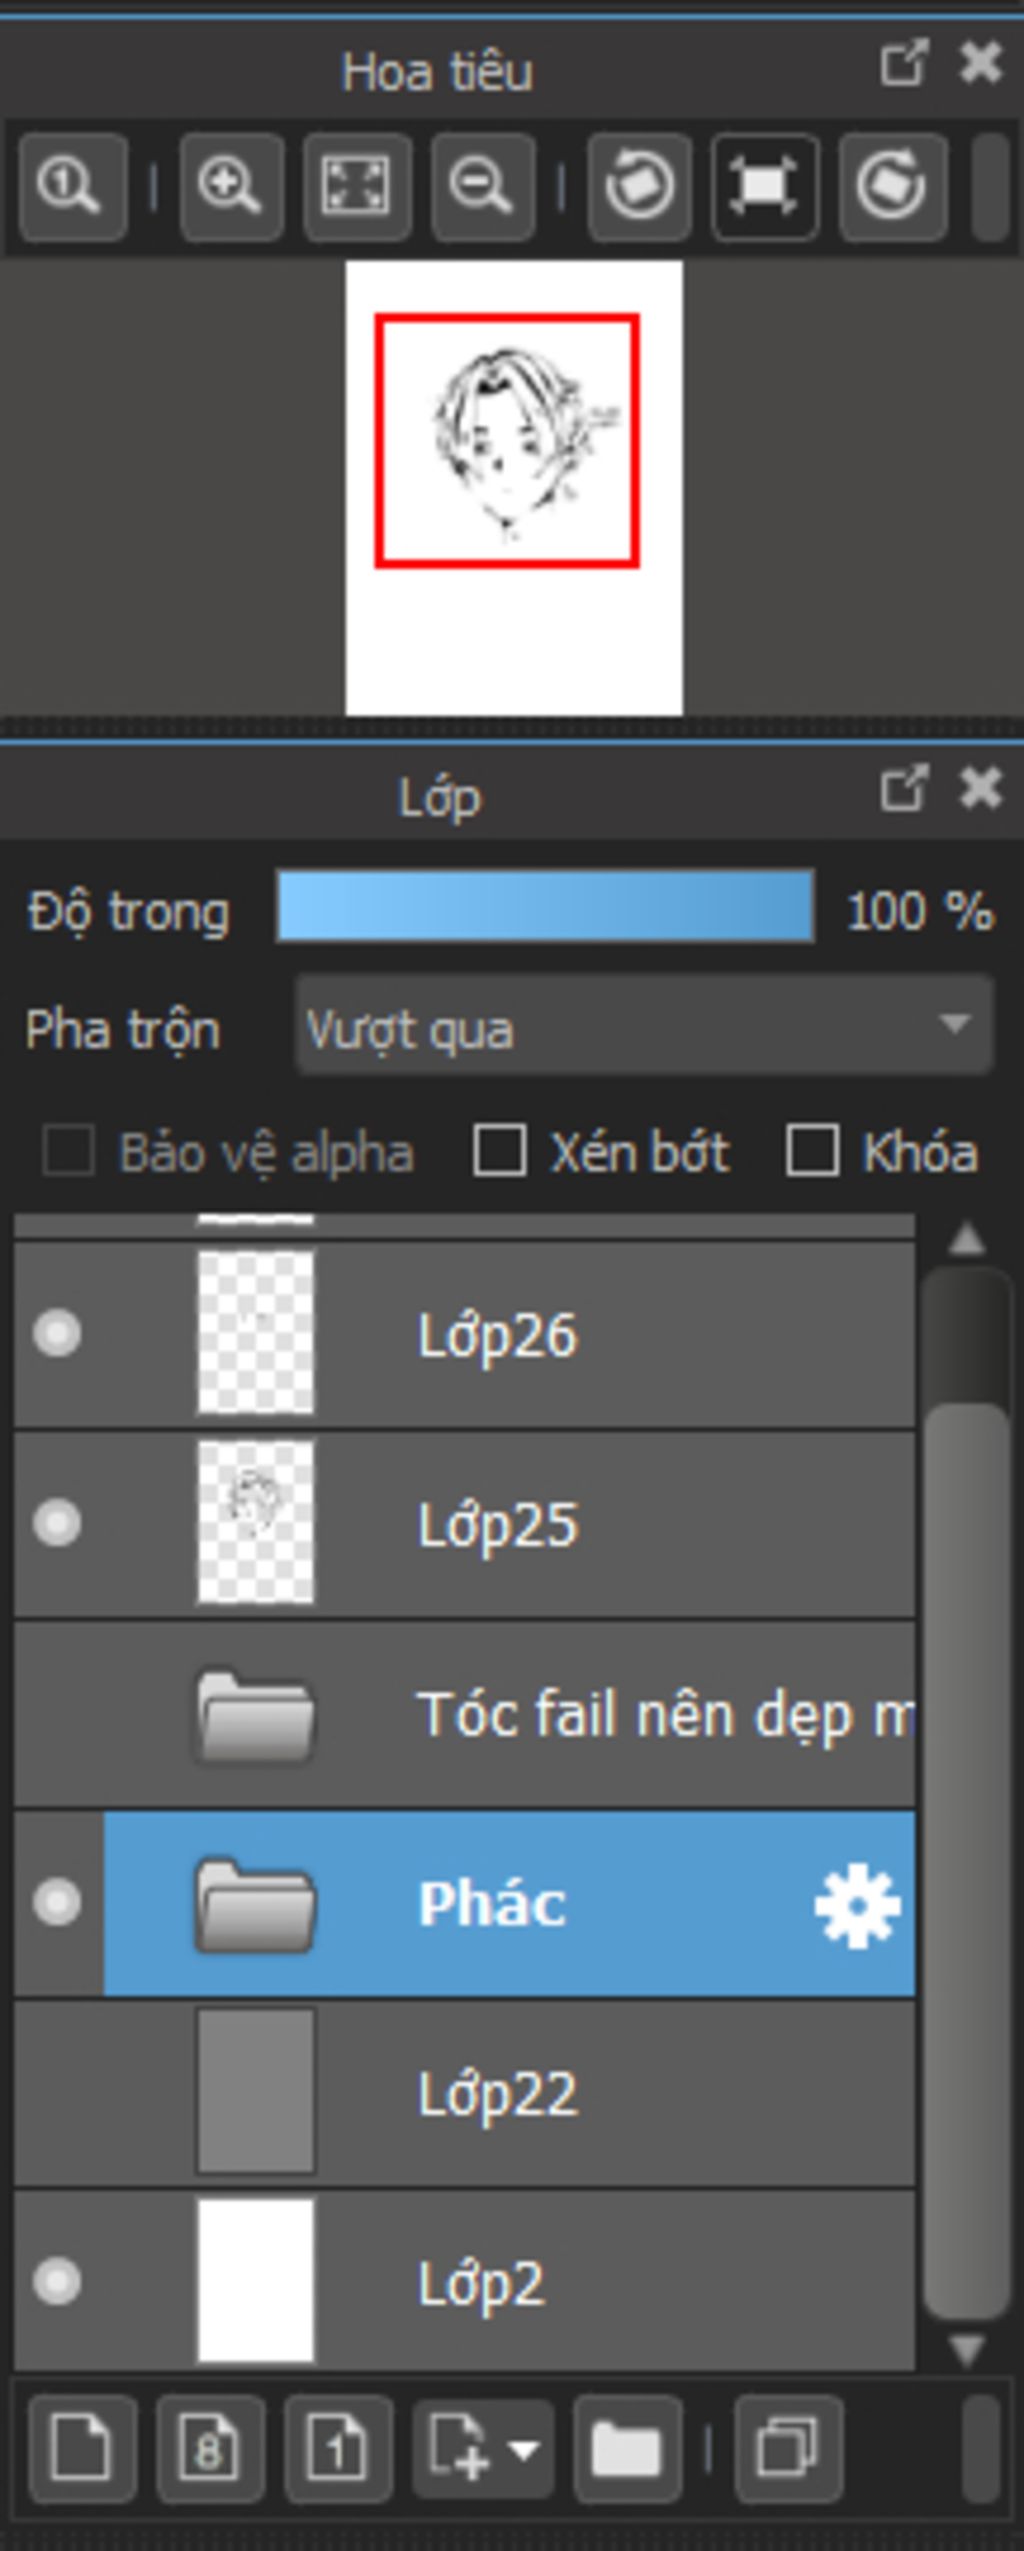Hide the Lớp26 layer

57,1333
